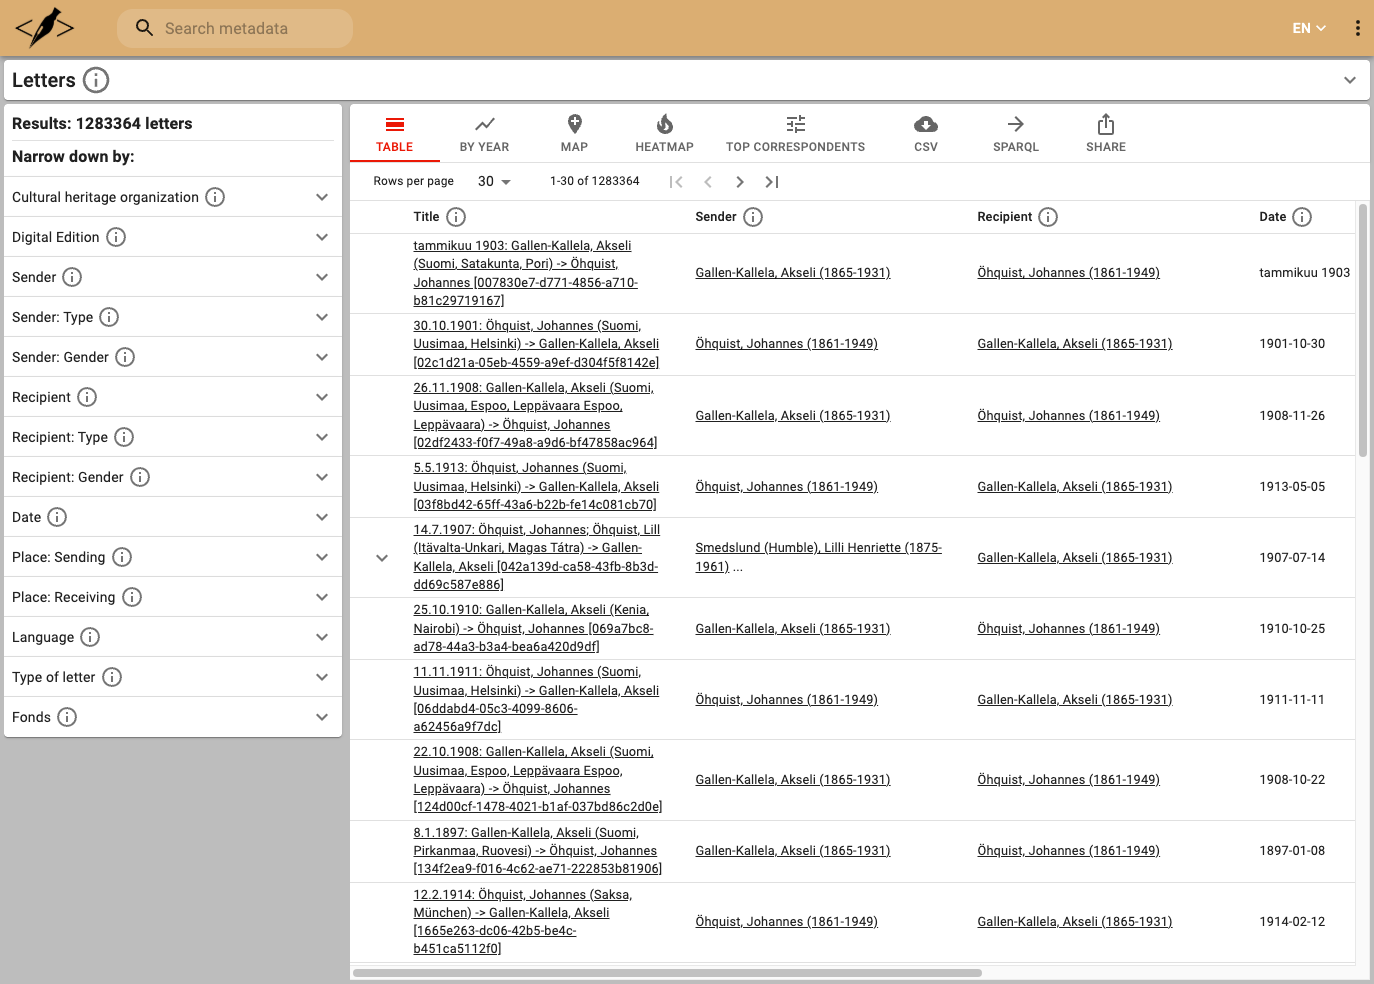Click date cell 1911-11-11
This screenshot has width=1374, height=984.
coord(1292,700)
